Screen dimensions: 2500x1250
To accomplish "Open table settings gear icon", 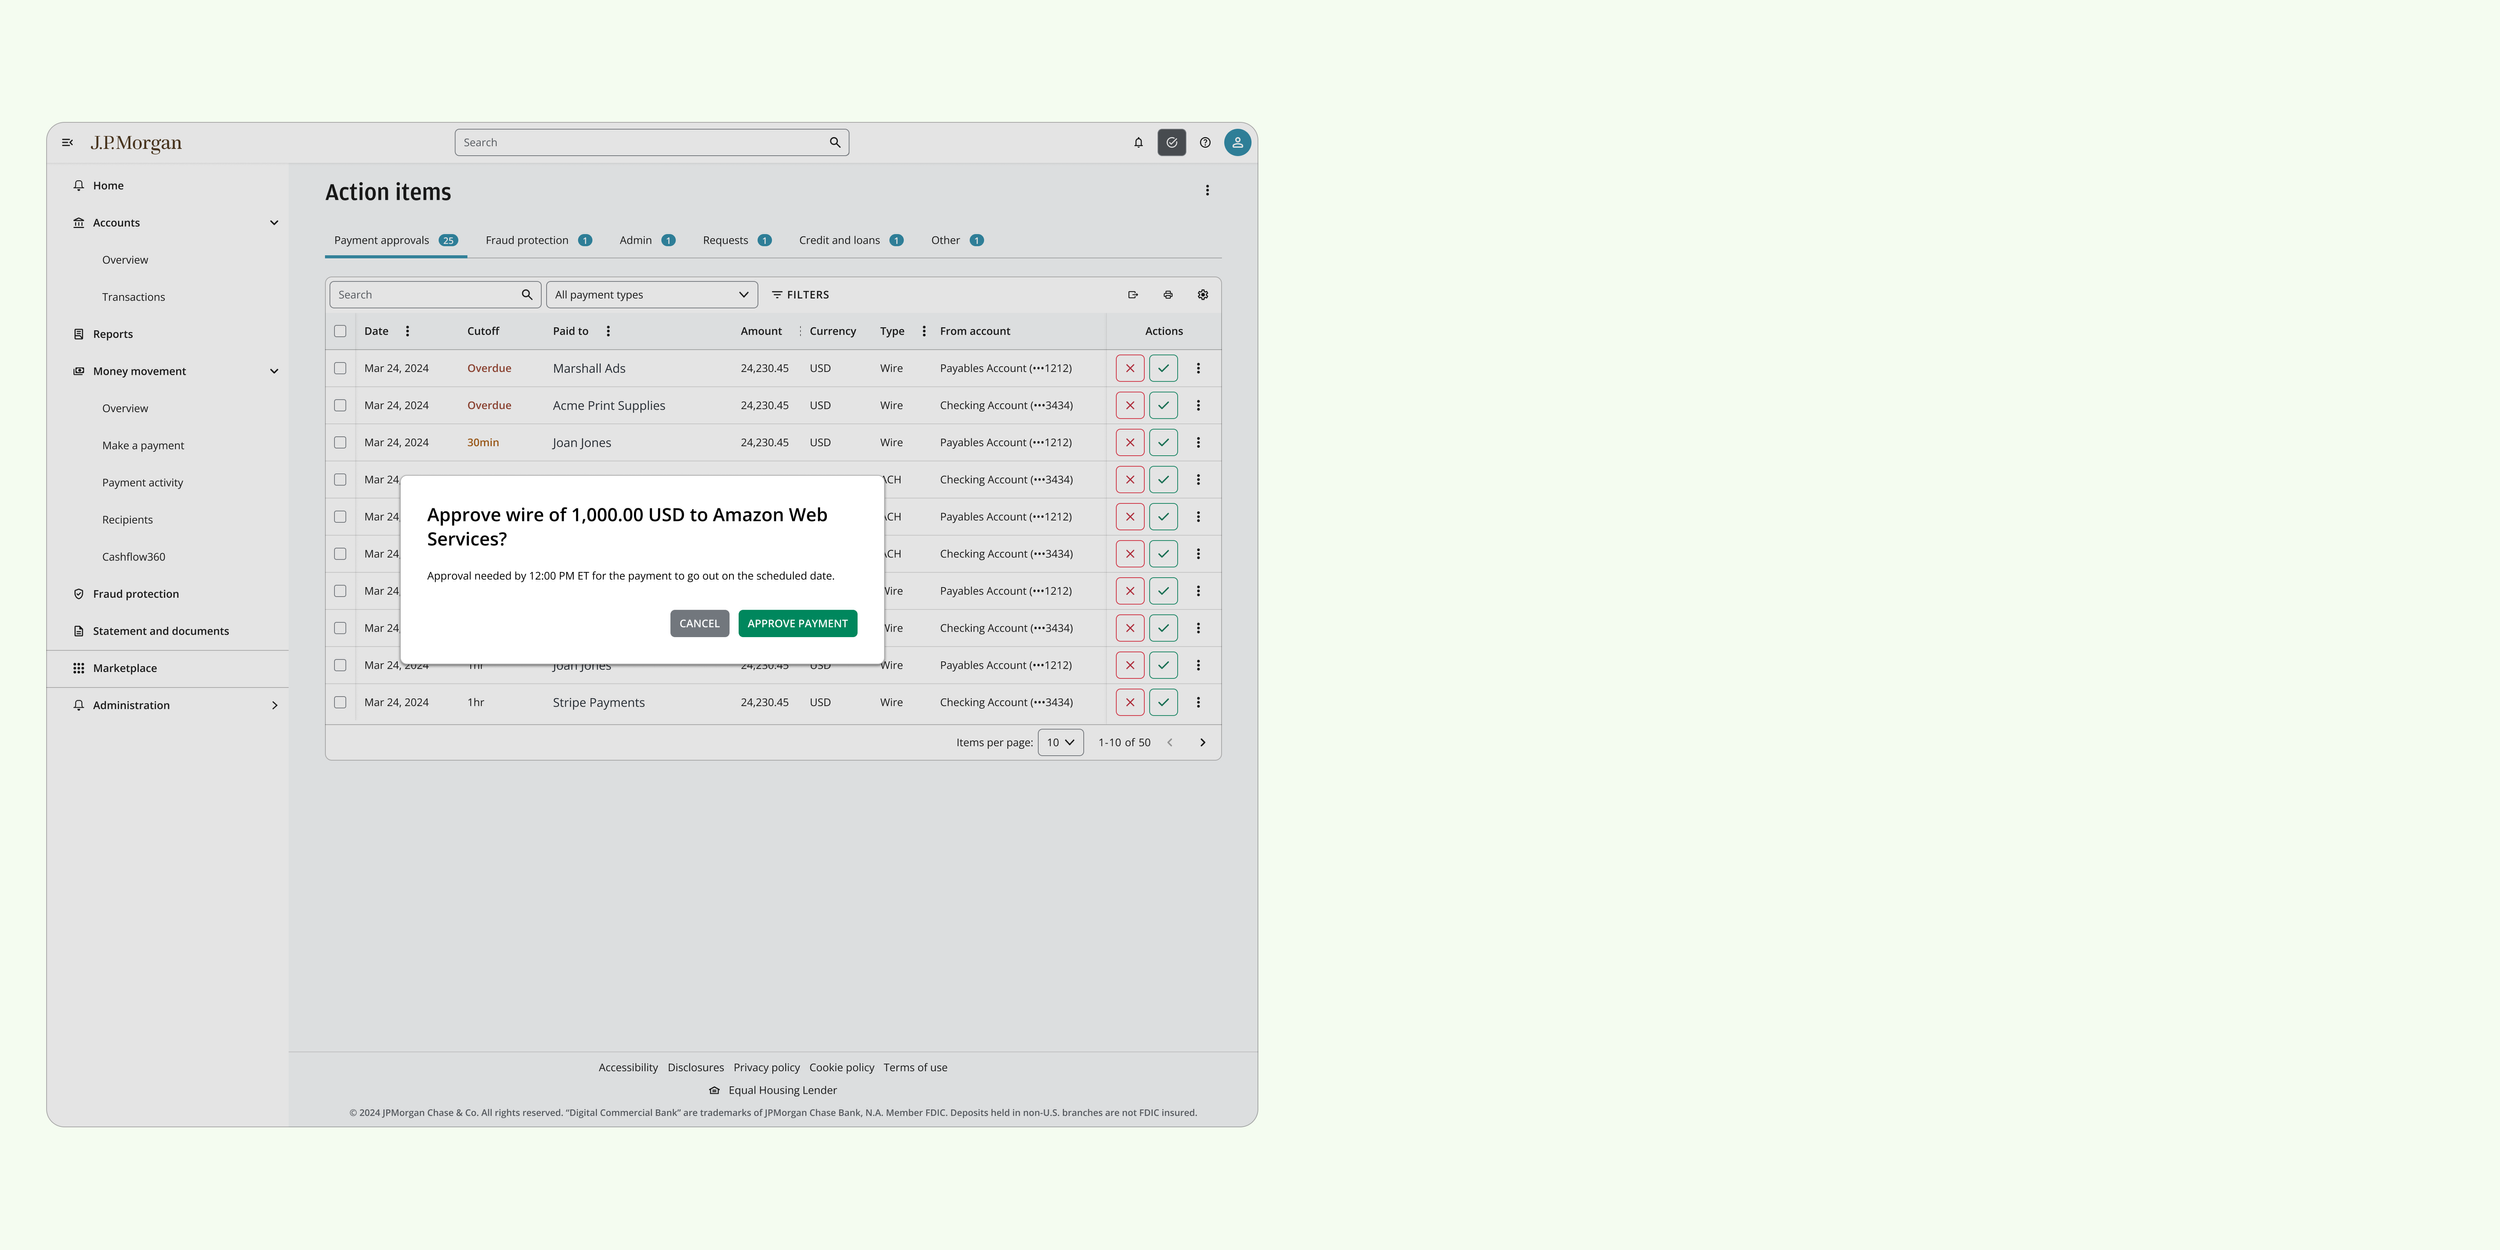I will pyautogui.click(x=1203, y=295).
